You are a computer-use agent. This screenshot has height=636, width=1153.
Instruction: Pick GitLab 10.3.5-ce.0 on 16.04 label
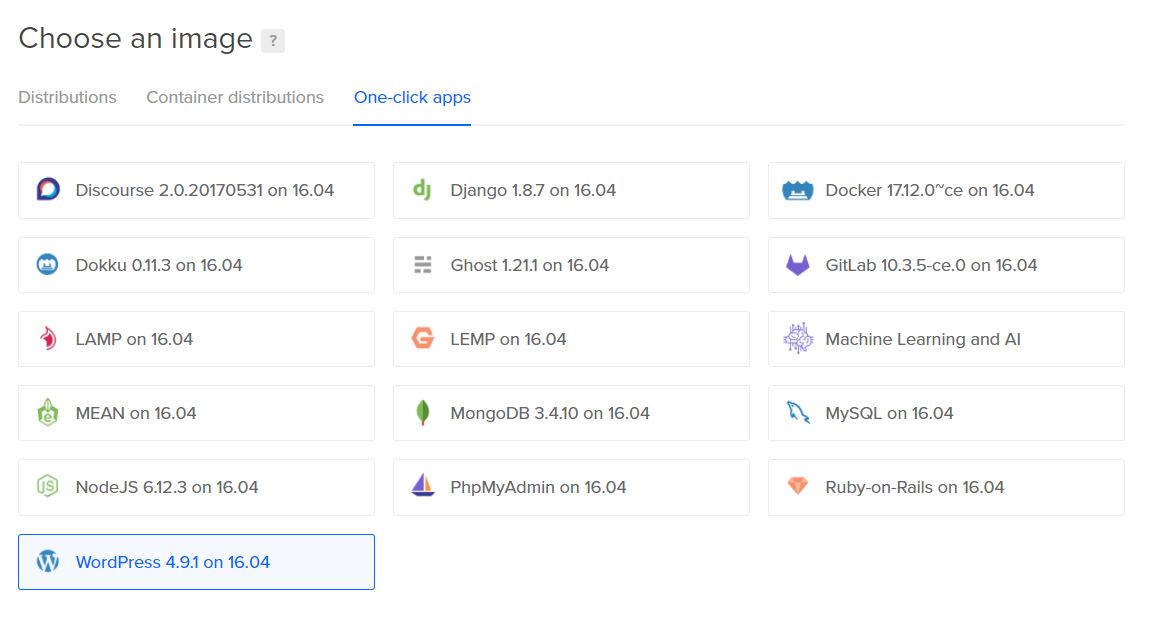tap(931, 265)
